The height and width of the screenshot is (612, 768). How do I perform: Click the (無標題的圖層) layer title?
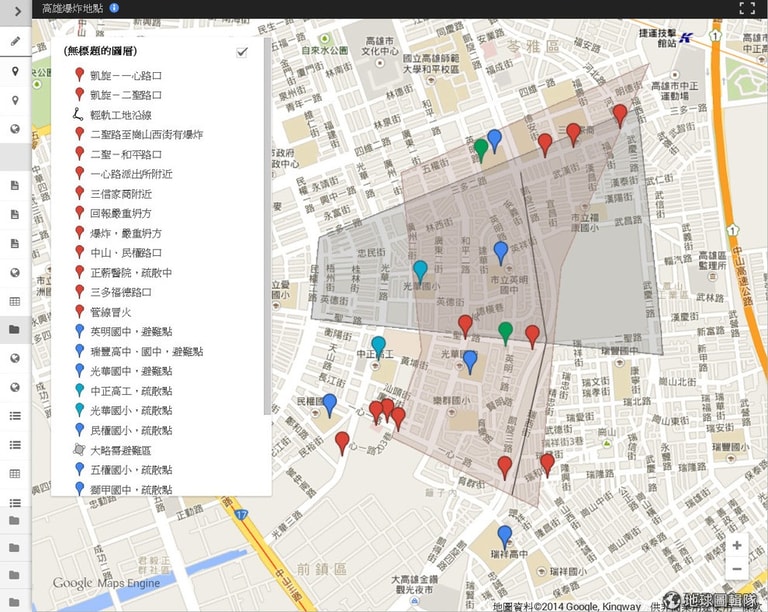pos(100,51)
